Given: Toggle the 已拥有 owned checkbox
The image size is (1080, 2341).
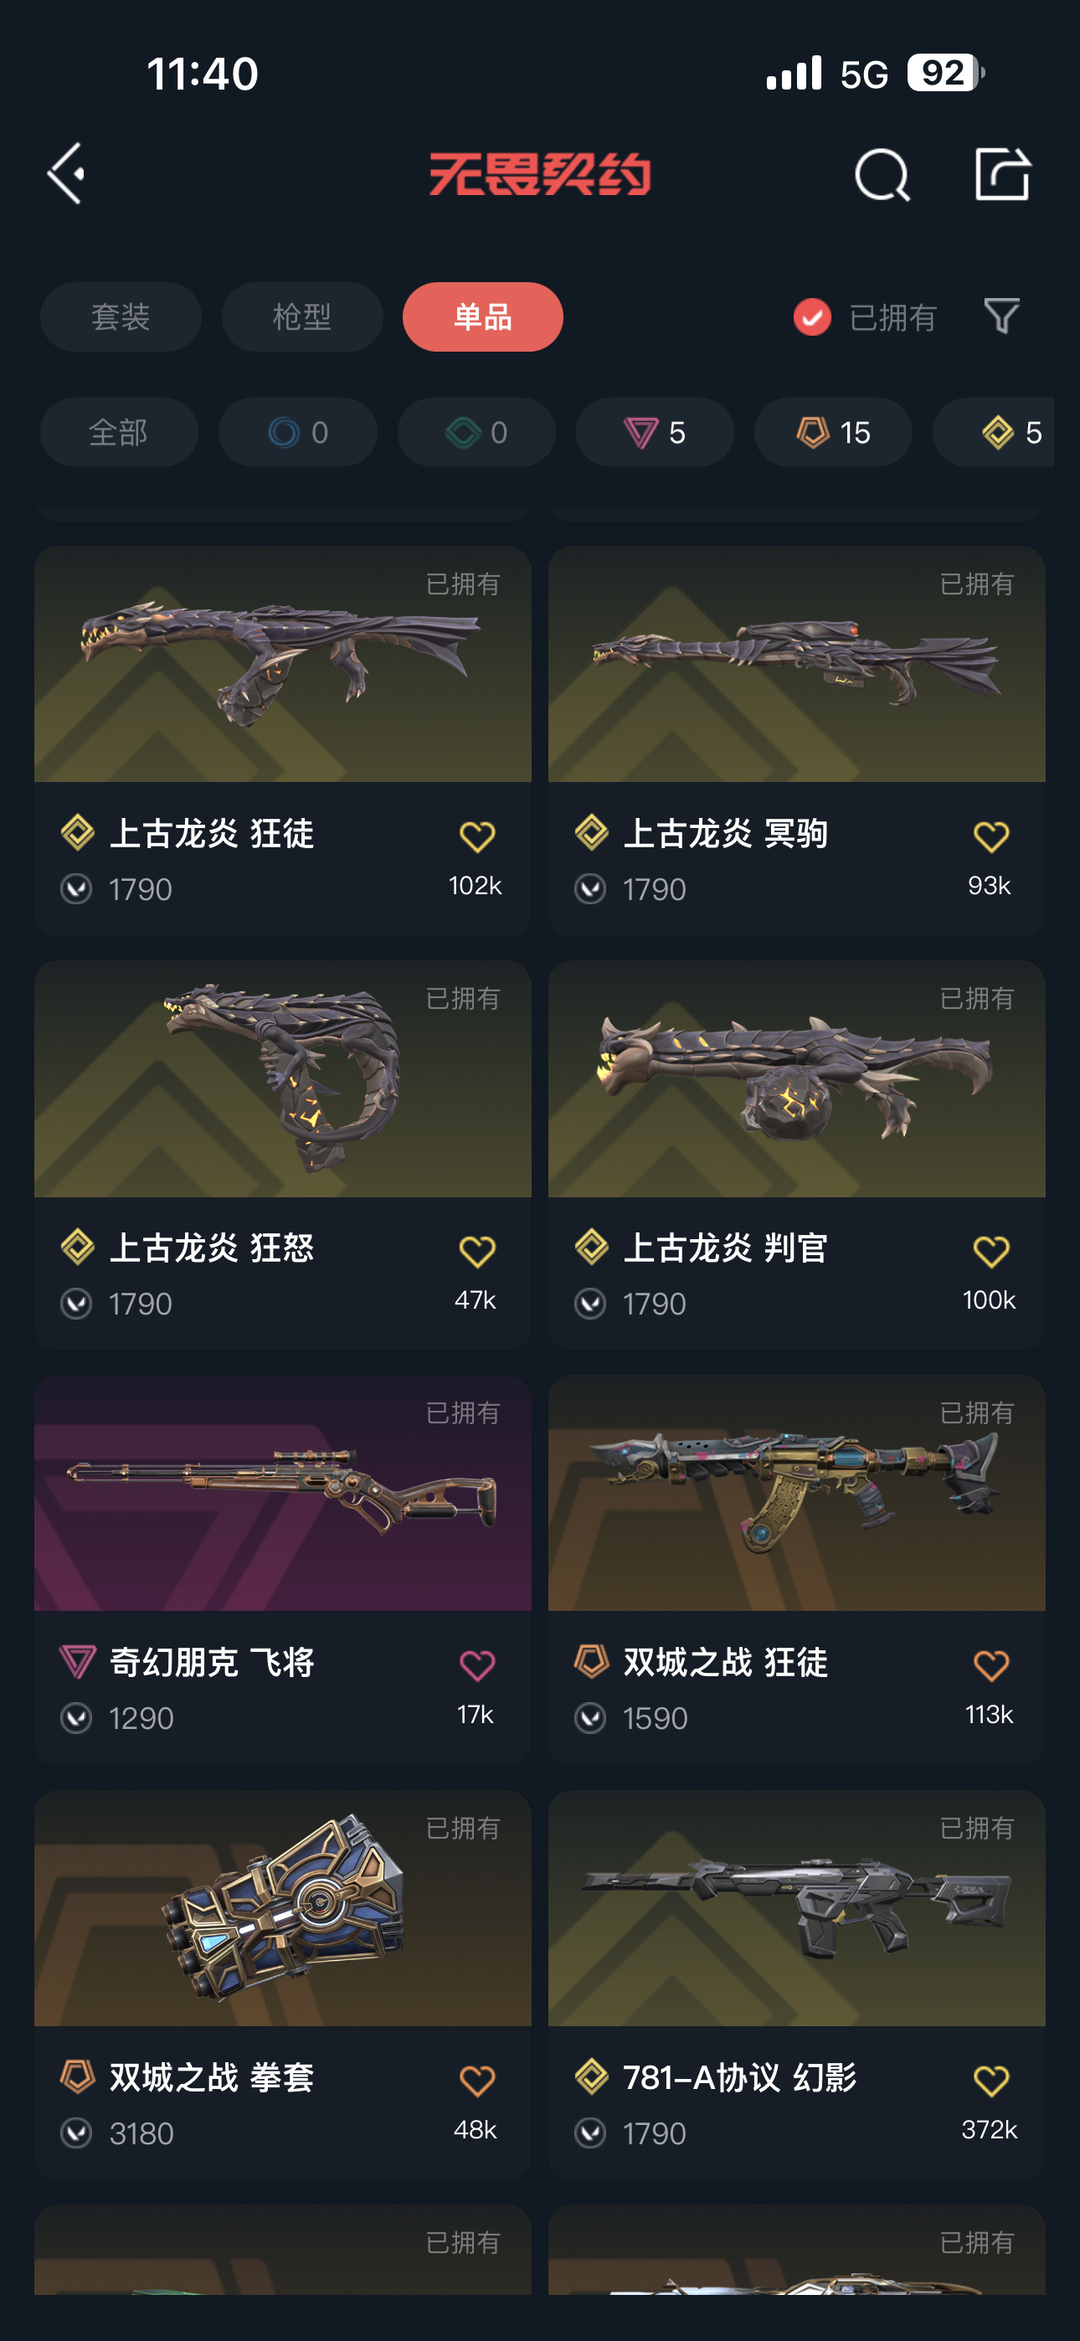Looking at the screenshot, I should (812, 317).
